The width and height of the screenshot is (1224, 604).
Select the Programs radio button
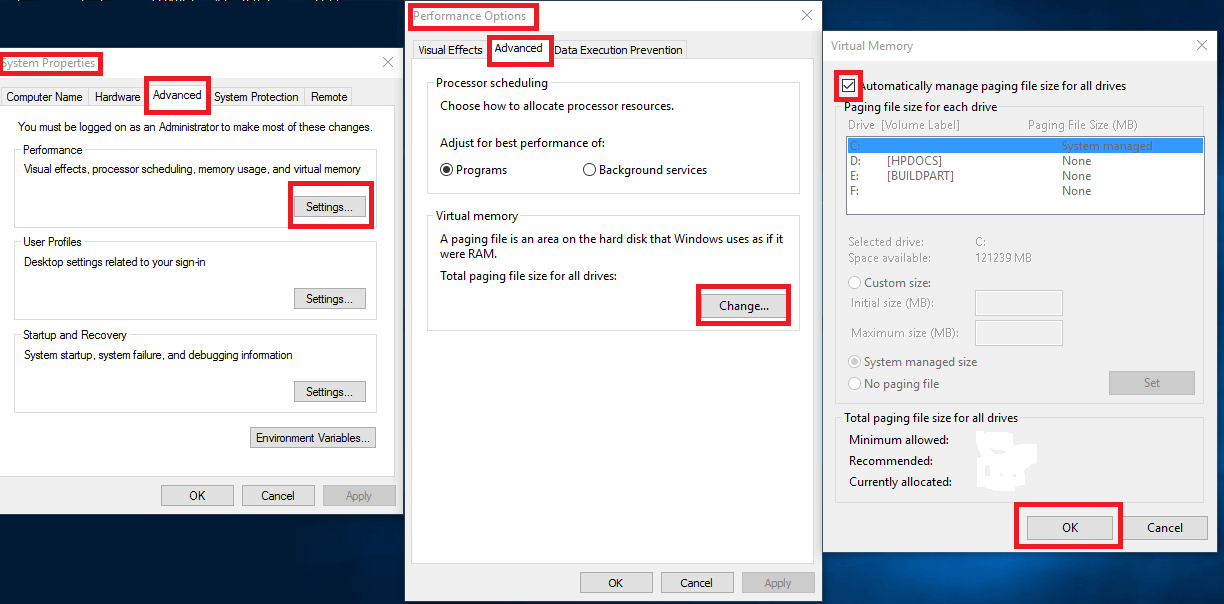[x=474, y=170]
